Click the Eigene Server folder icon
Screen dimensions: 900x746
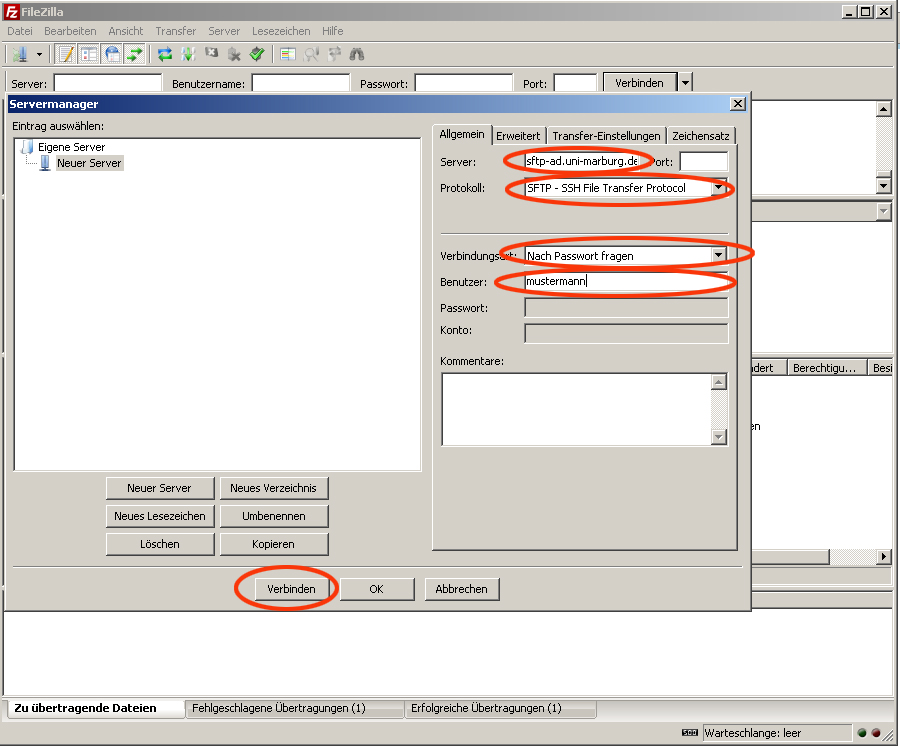tap(27, 147)
